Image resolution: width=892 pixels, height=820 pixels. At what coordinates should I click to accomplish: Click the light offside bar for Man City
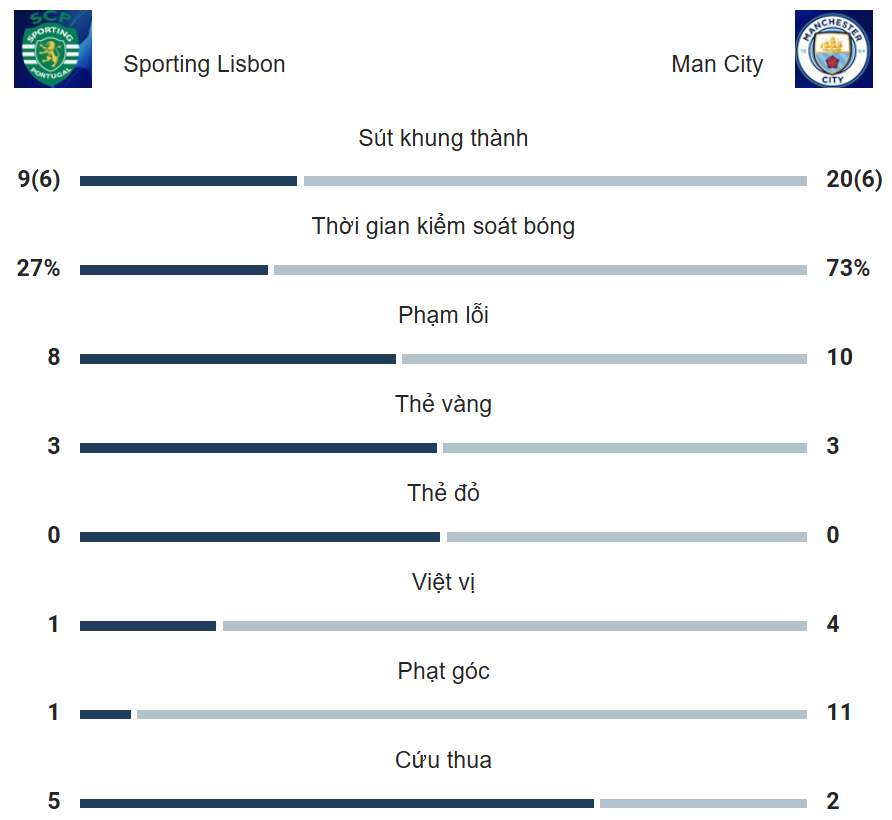coord(515,626)
